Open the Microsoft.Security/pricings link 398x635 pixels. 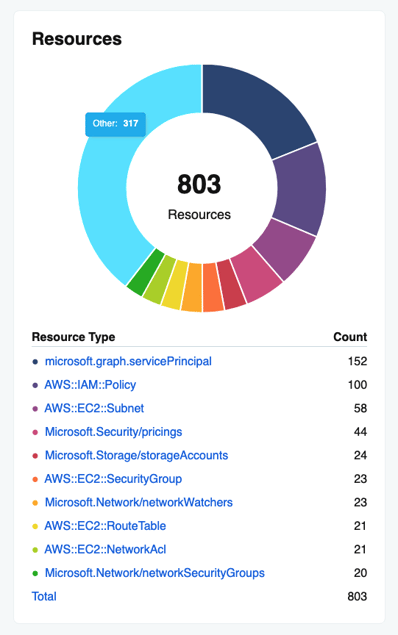point(113,432)
